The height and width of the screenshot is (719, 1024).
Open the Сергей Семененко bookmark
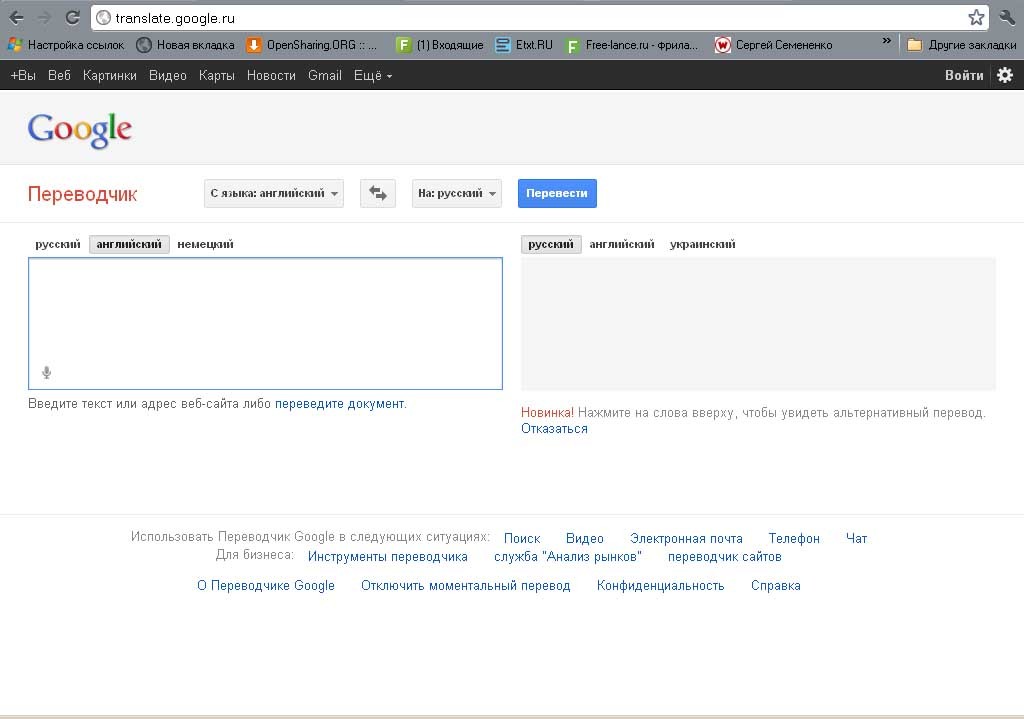tap(774, 45)
